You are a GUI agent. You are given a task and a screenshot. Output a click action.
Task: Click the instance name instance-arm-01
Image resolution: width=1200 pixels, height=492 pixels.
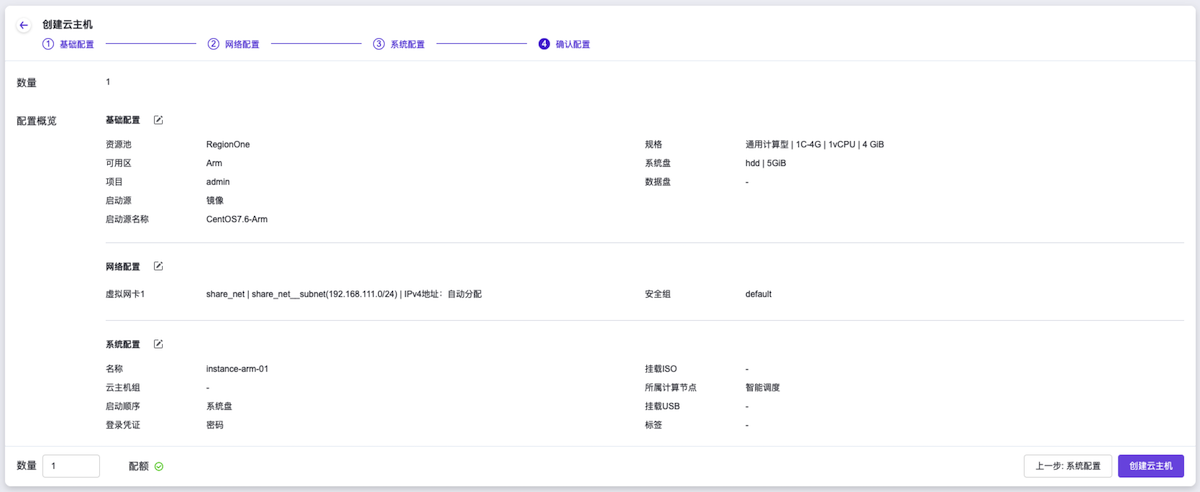click(x=237, y=369)
